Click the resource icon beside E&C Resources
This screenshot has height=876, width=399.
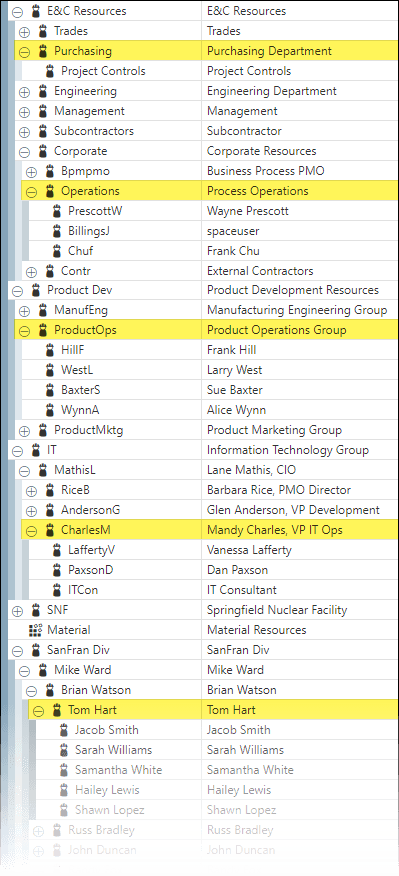[36, 10]
